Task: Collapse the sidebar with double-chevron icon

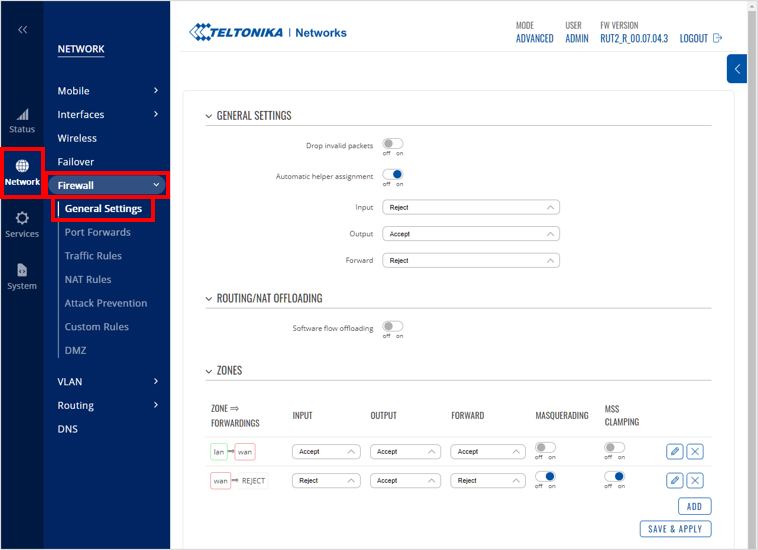Action: point(22,30)
